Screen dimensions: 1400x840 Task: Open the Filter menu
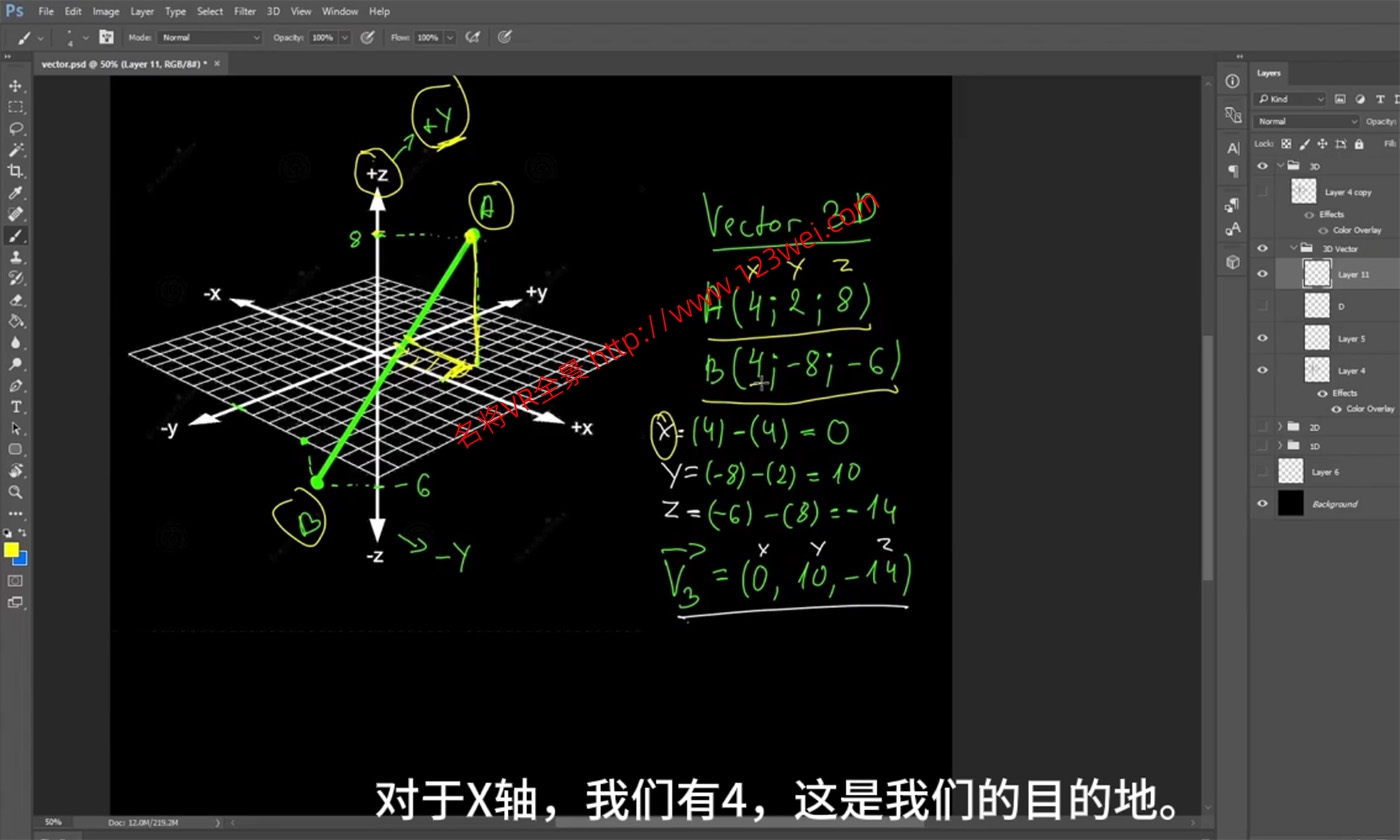click(245, 11)
